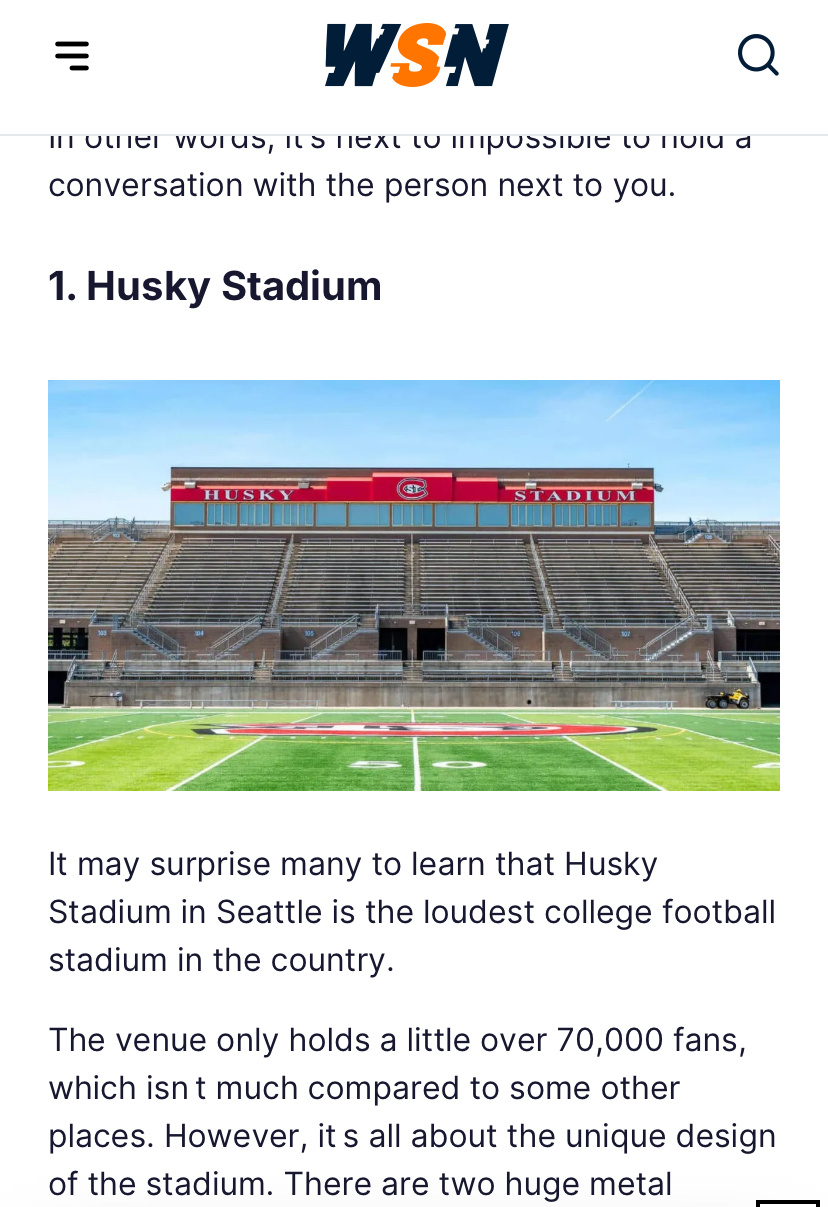
Task: Open the search magnifier icon
Action: point(758,55)
